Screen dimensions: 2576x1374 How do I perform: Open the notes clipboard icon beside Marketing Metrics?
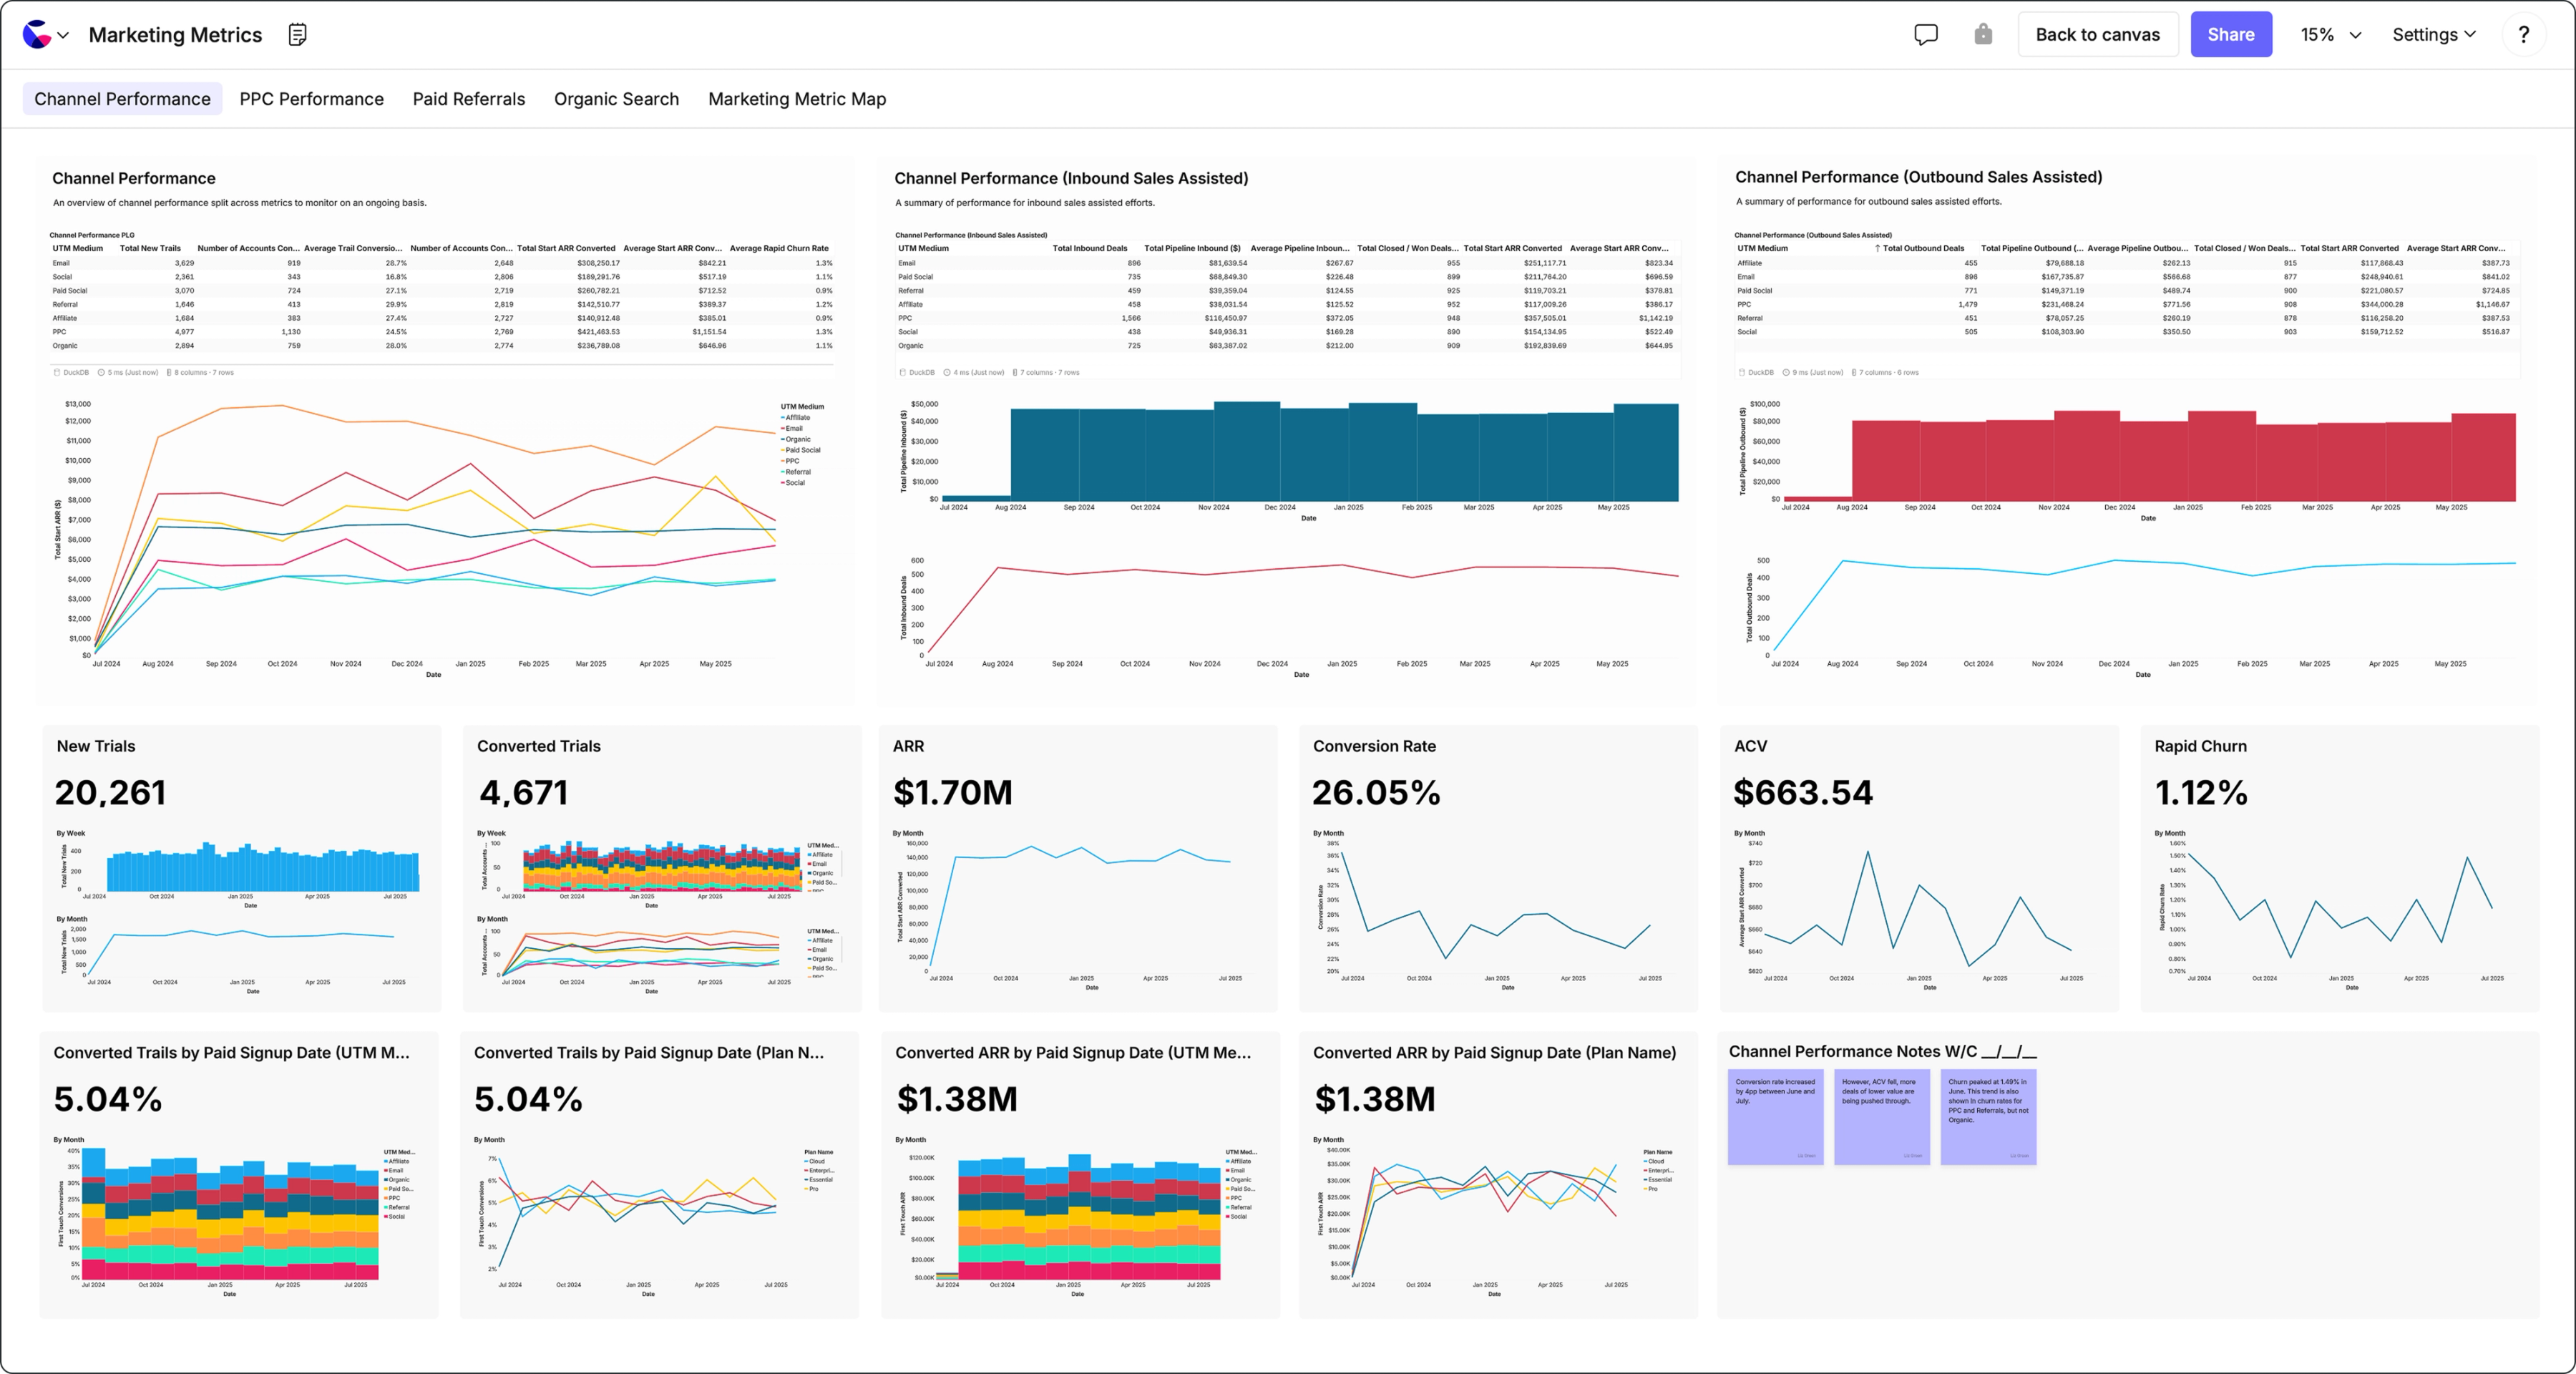pos(297,34)
